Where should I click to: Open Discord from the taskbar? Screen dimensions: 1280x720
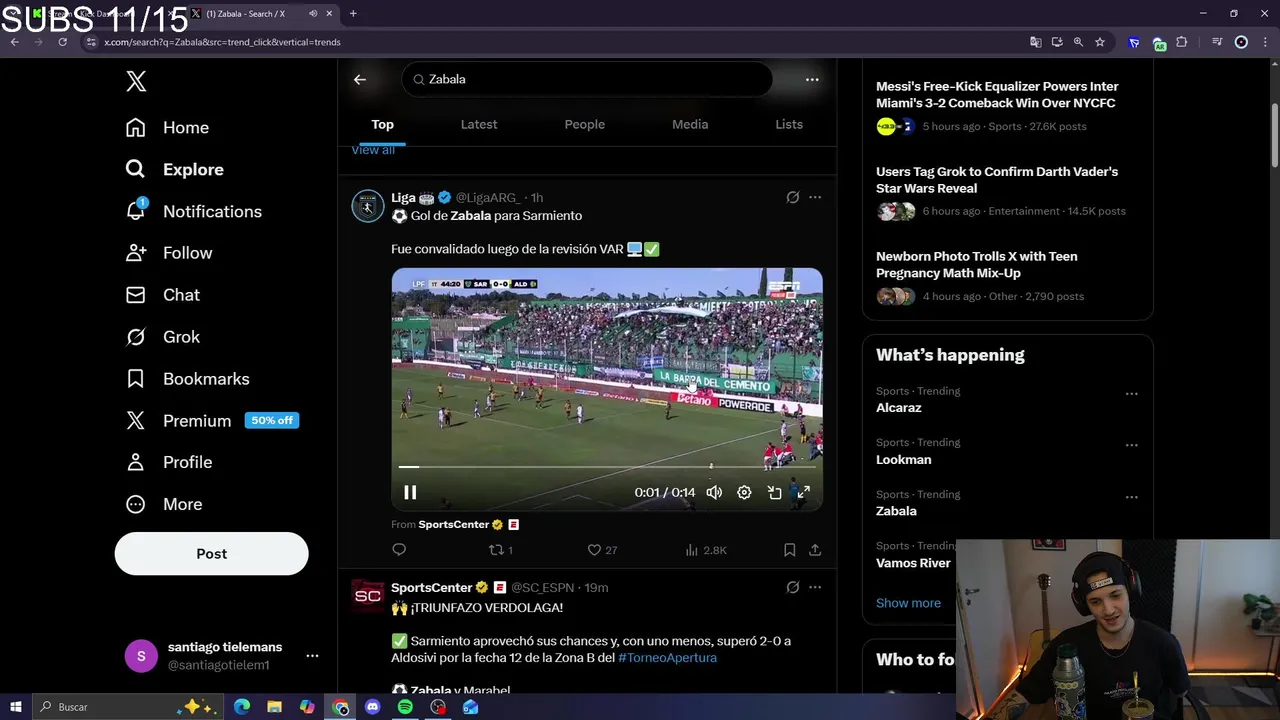[x=372, y=707]
